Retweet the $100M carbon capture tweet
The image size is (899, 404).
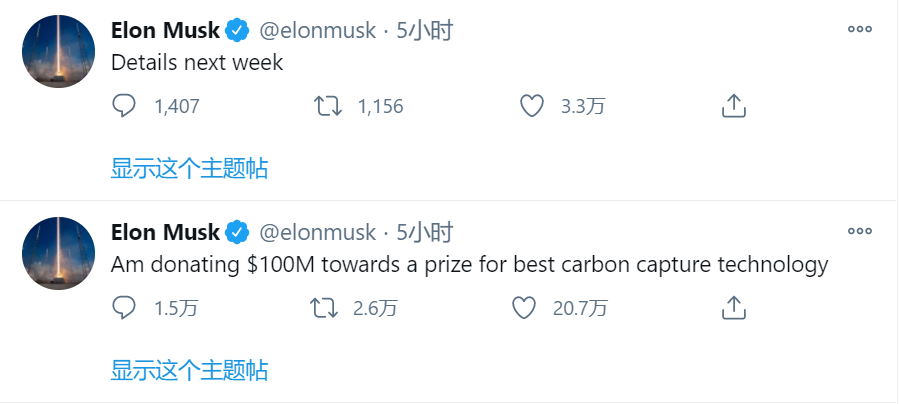pos(326,308)
